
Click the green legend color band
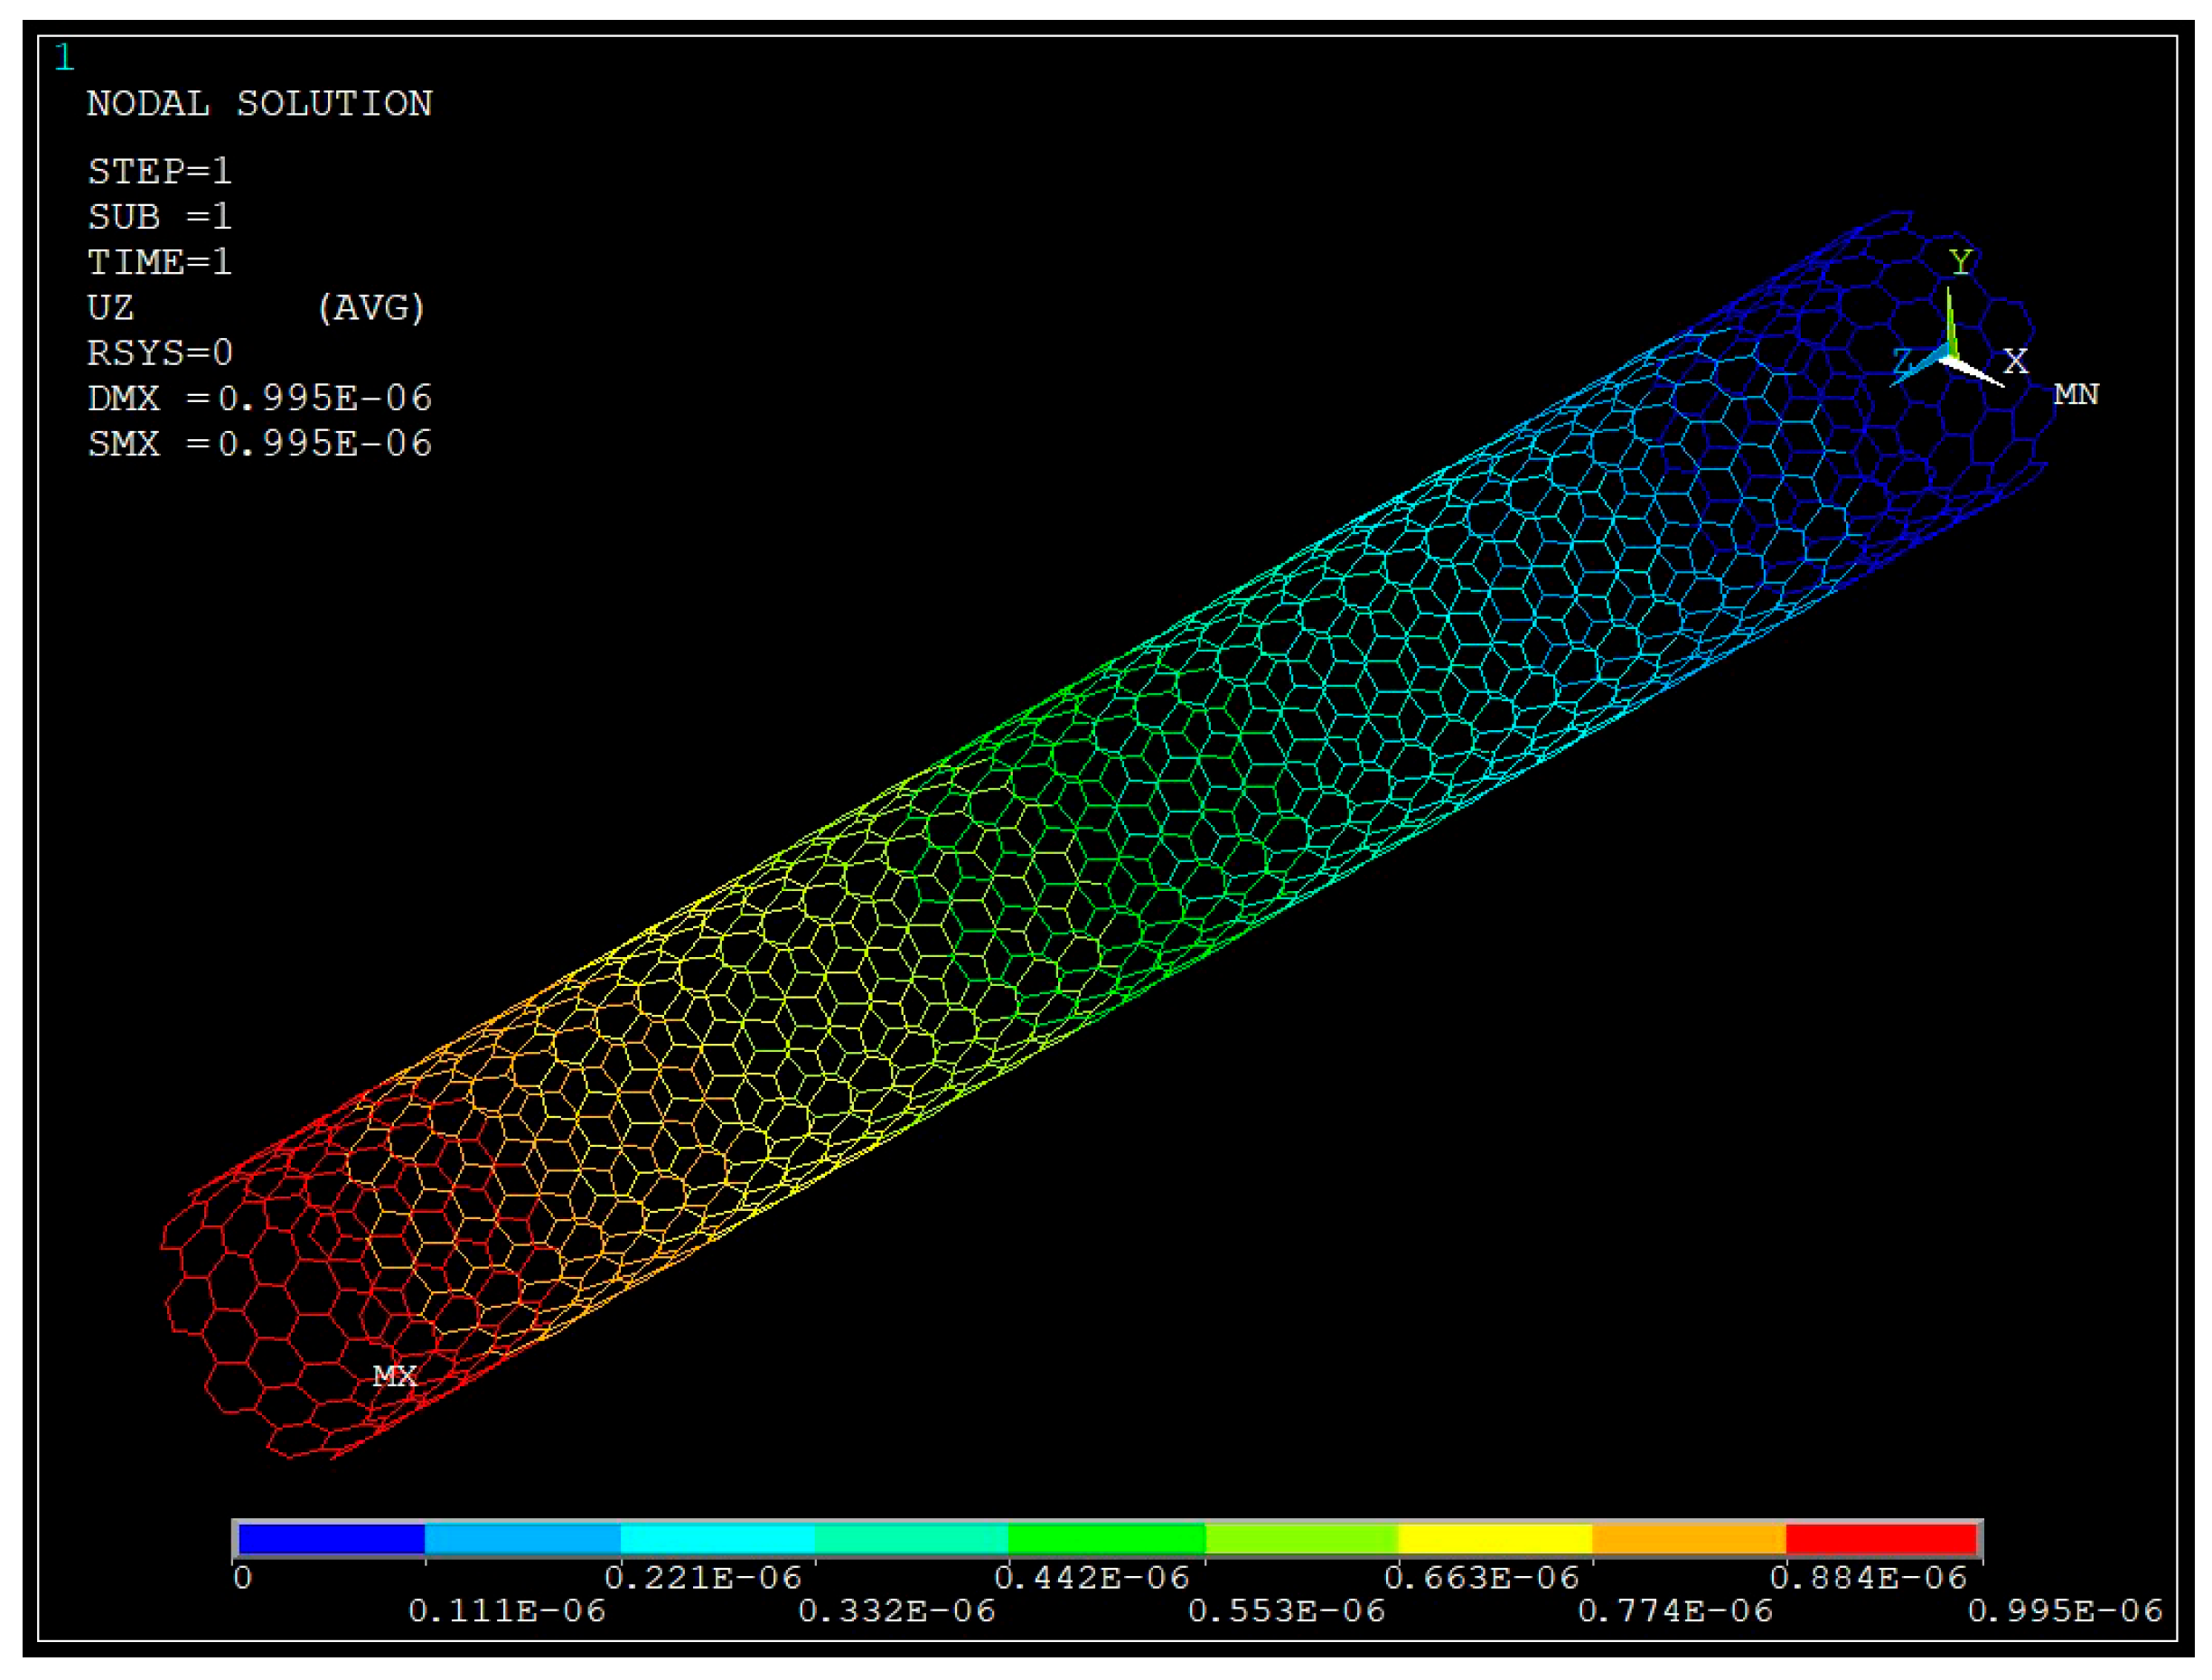pyautogui.click(x=1106, y=1539)
